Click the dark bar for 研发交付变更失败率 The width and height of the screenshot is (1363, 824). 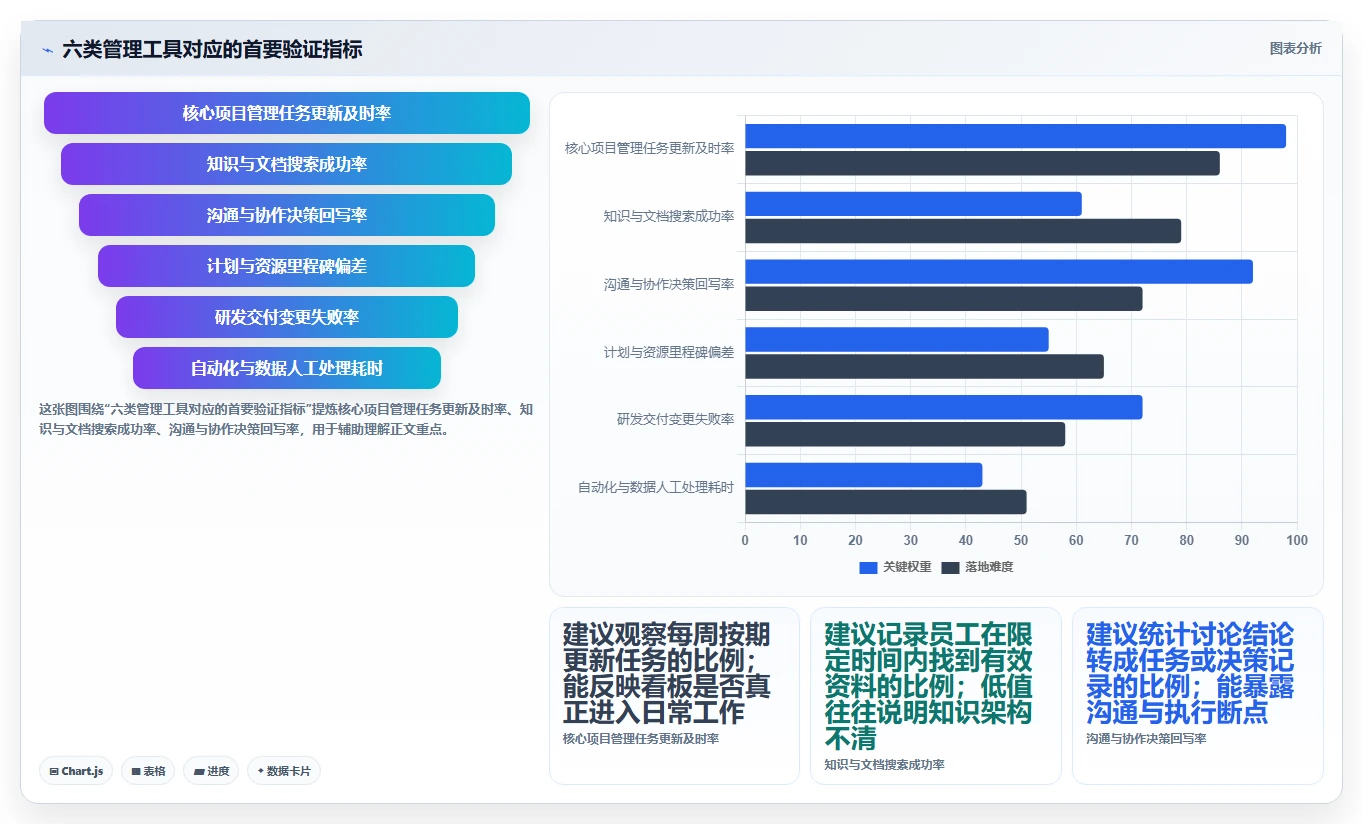pyautogui.click(x=905, y=434)
